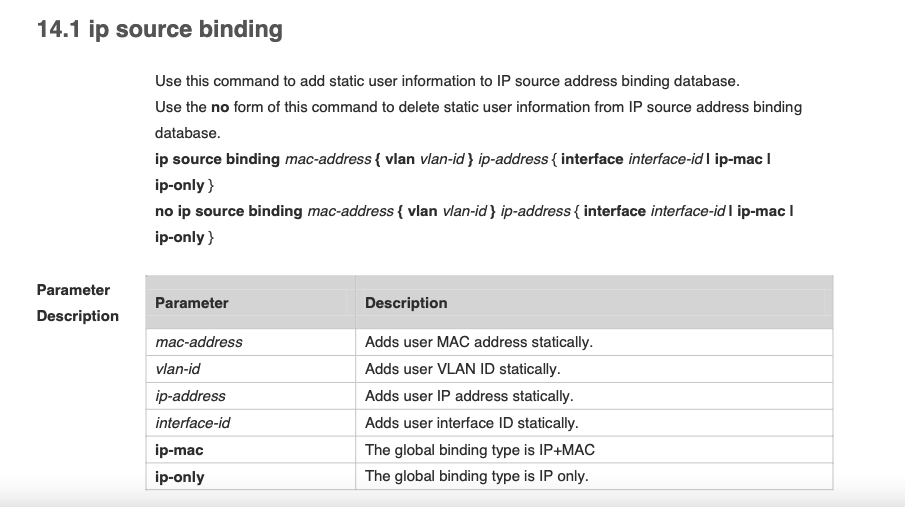Click "Adds user VLAN ID statically" description
The width and height of the screenshot is (905, 507).
463,369
